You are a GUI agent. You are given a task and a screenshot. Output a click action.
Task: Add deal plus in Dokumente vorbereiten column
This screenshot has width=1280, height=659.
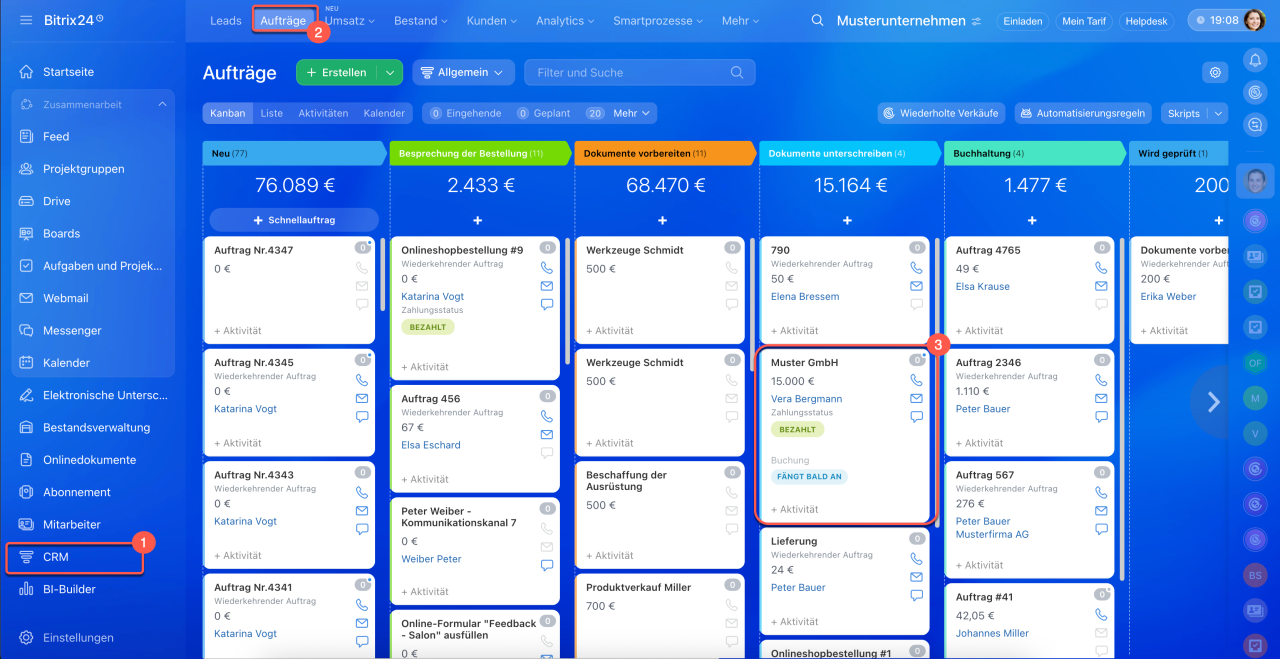point(662,220)
